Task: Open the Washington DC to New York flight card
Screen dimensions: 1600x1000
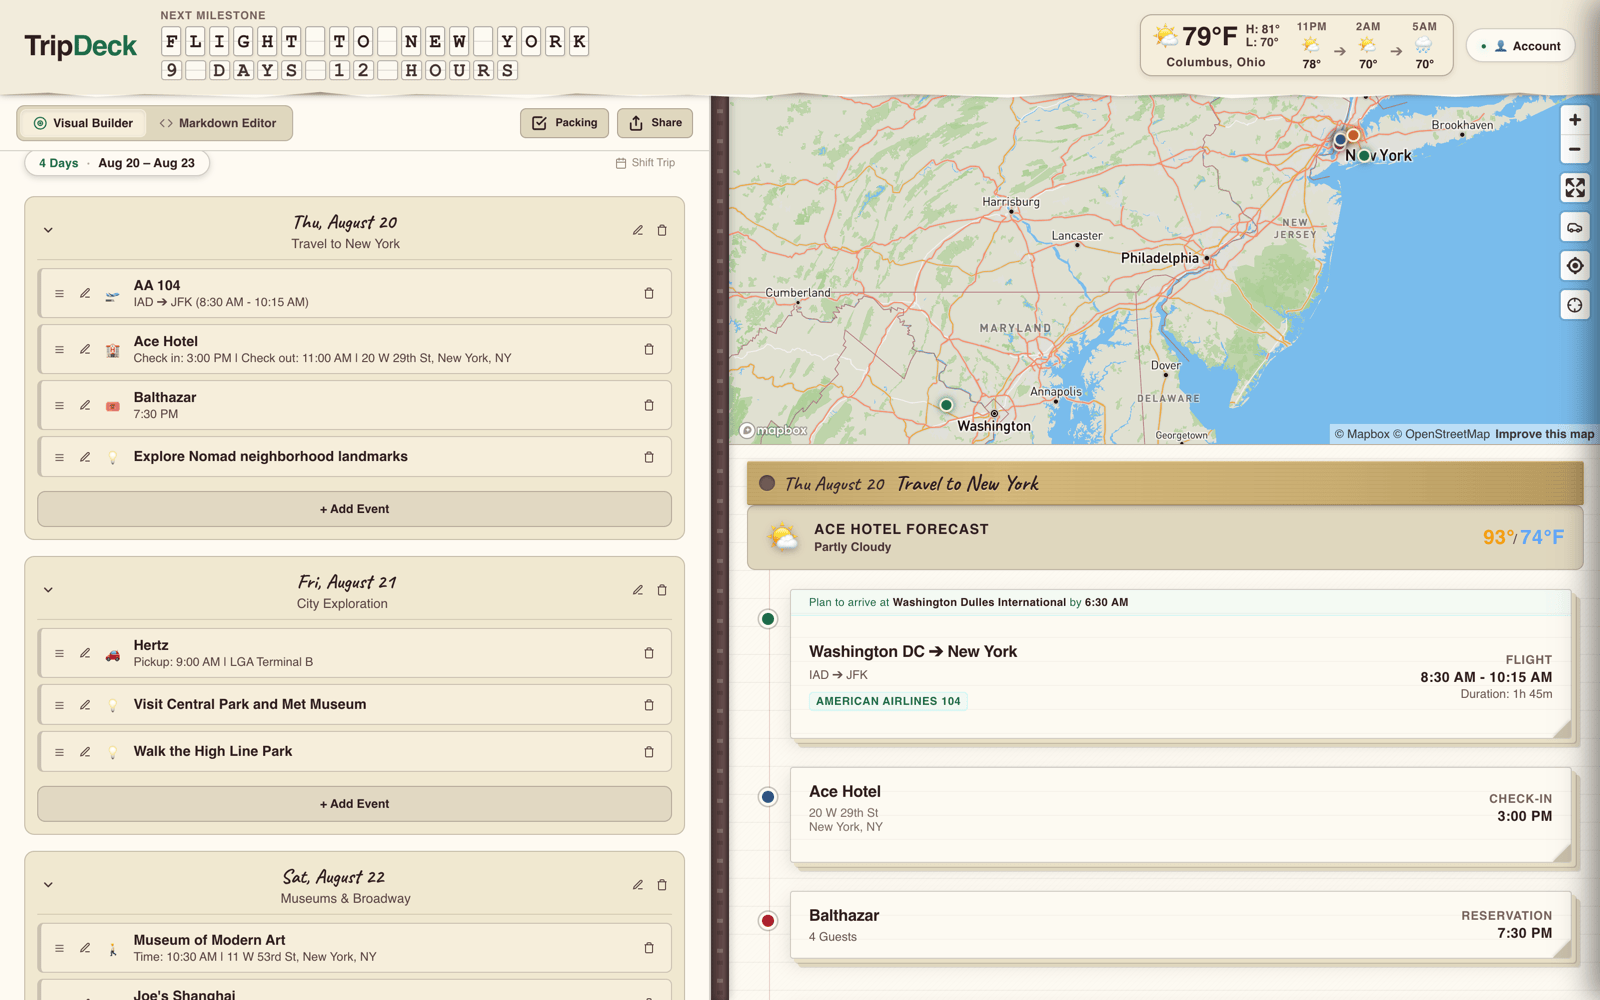Action: tap(1180, 665)
